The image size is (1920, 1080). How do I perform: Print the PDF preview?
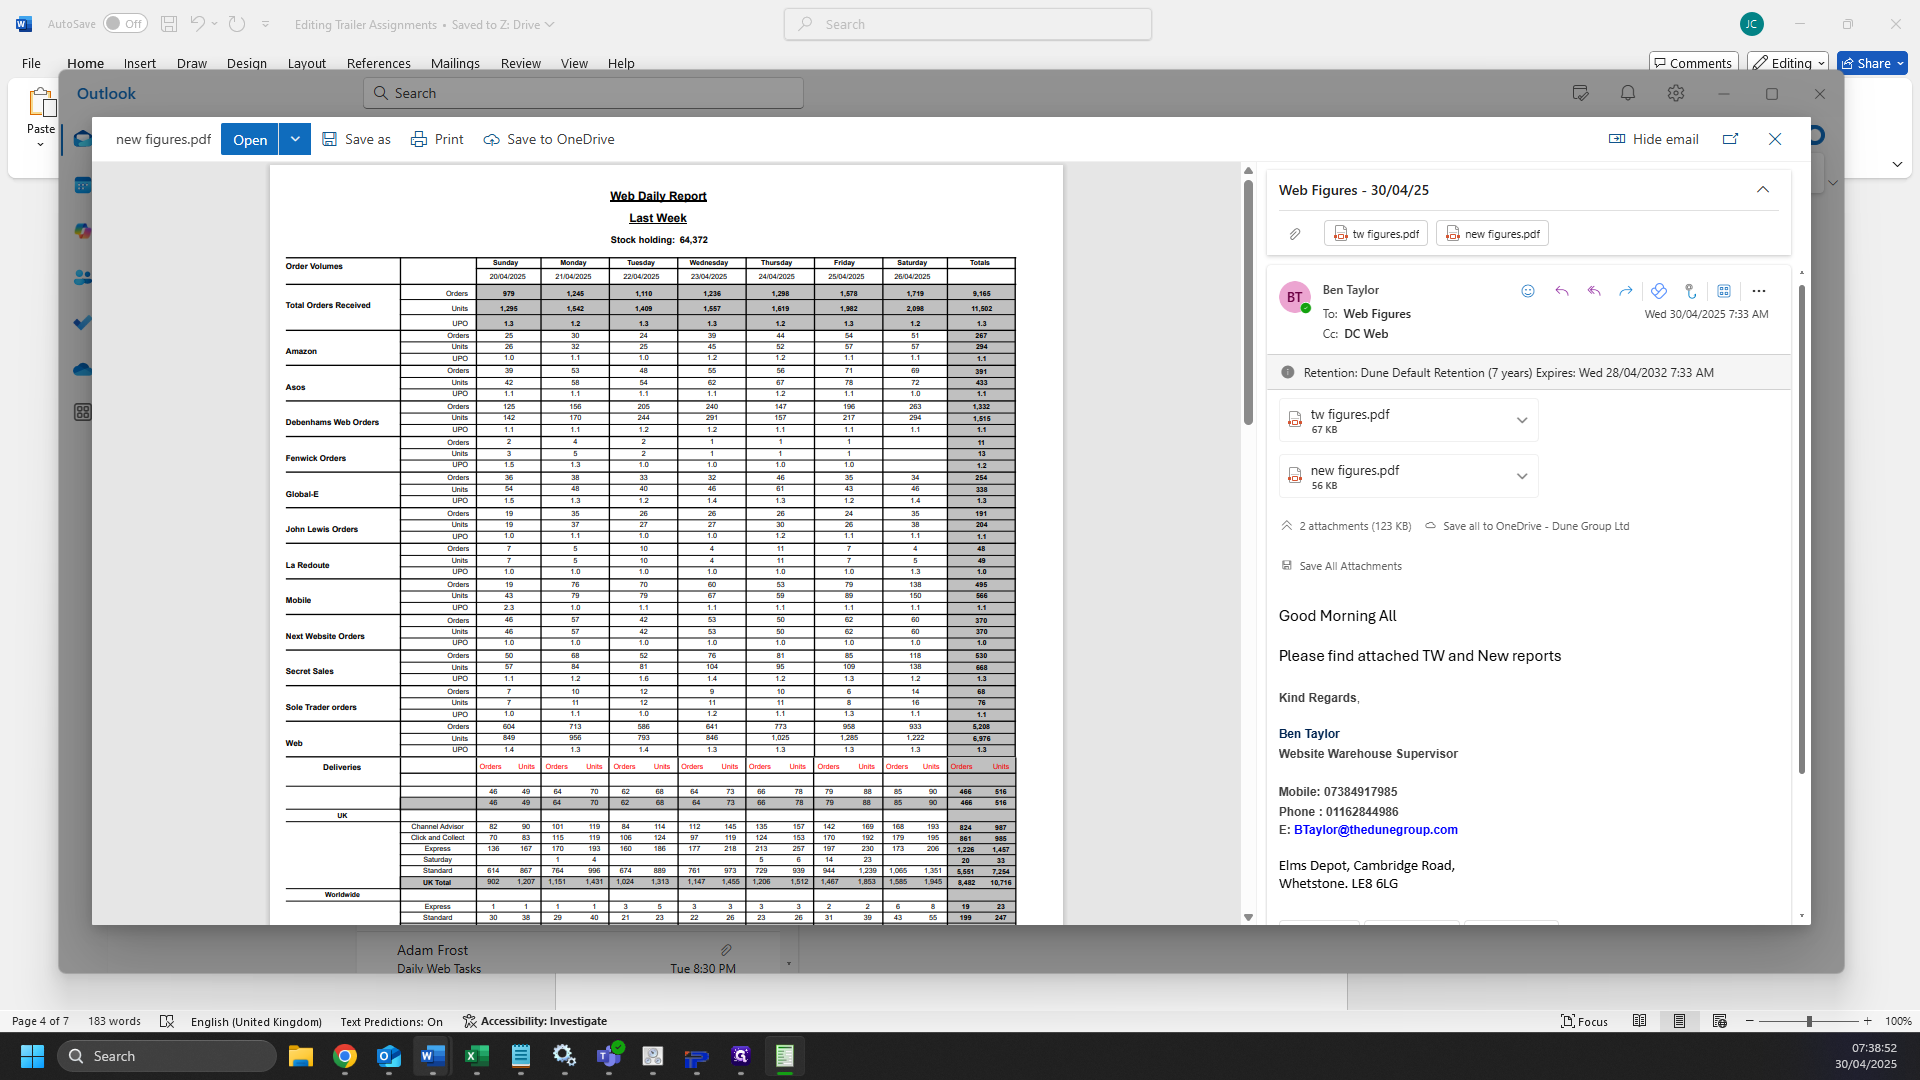[437, 139]
